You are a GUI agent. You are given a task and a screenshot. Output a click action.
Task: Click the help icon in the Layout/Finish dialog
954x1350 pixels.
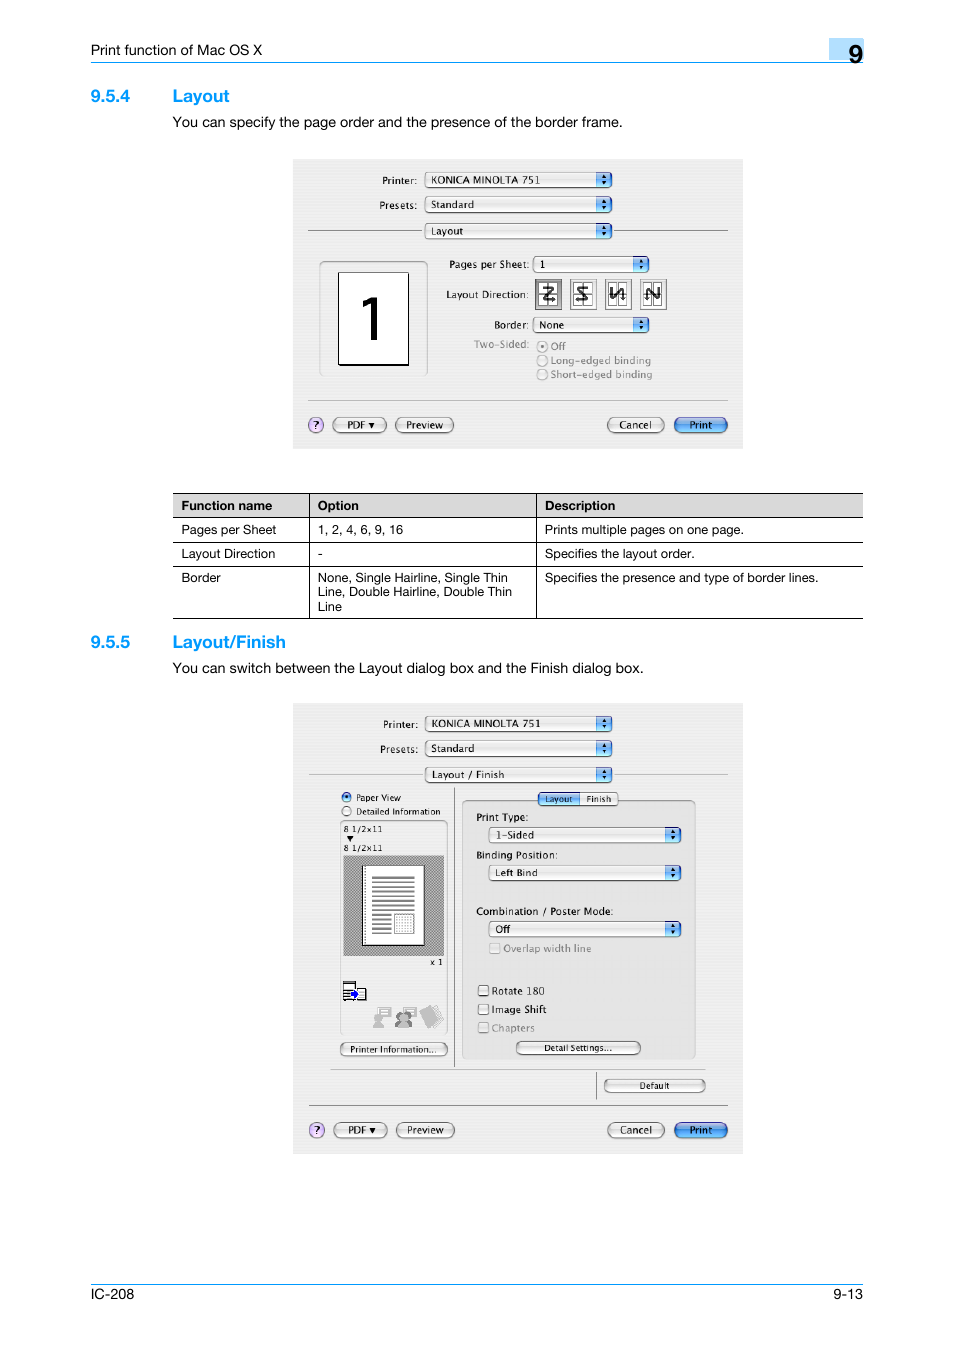coord(317,1130)
